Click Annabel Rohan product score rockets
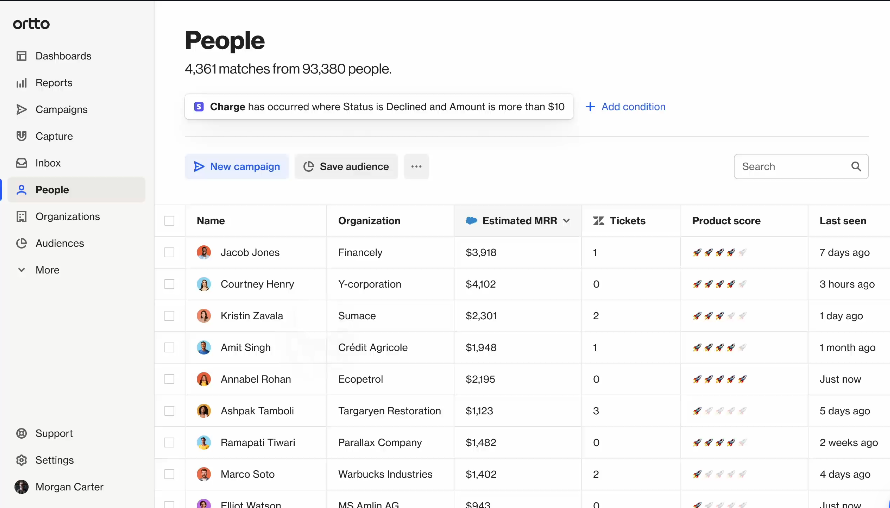Screen dimensions: 890x508 [719, 379]
